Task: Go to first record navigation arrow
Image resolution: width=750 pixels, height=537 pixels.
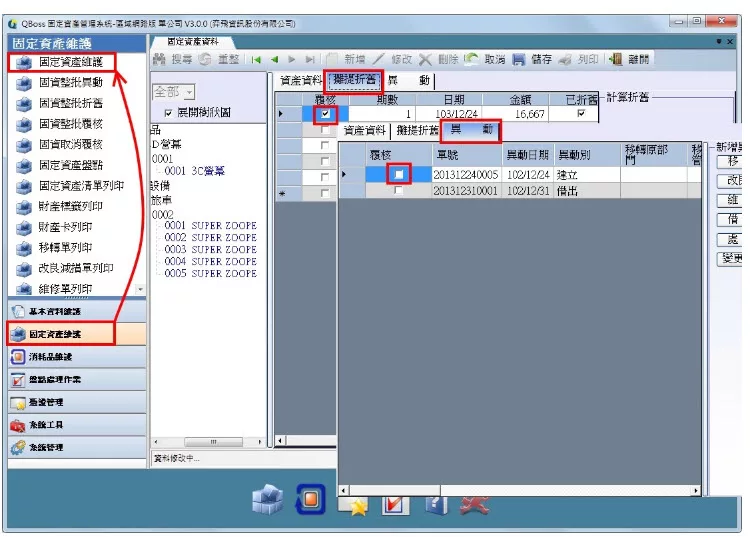Action: click(x=257, y=60)
